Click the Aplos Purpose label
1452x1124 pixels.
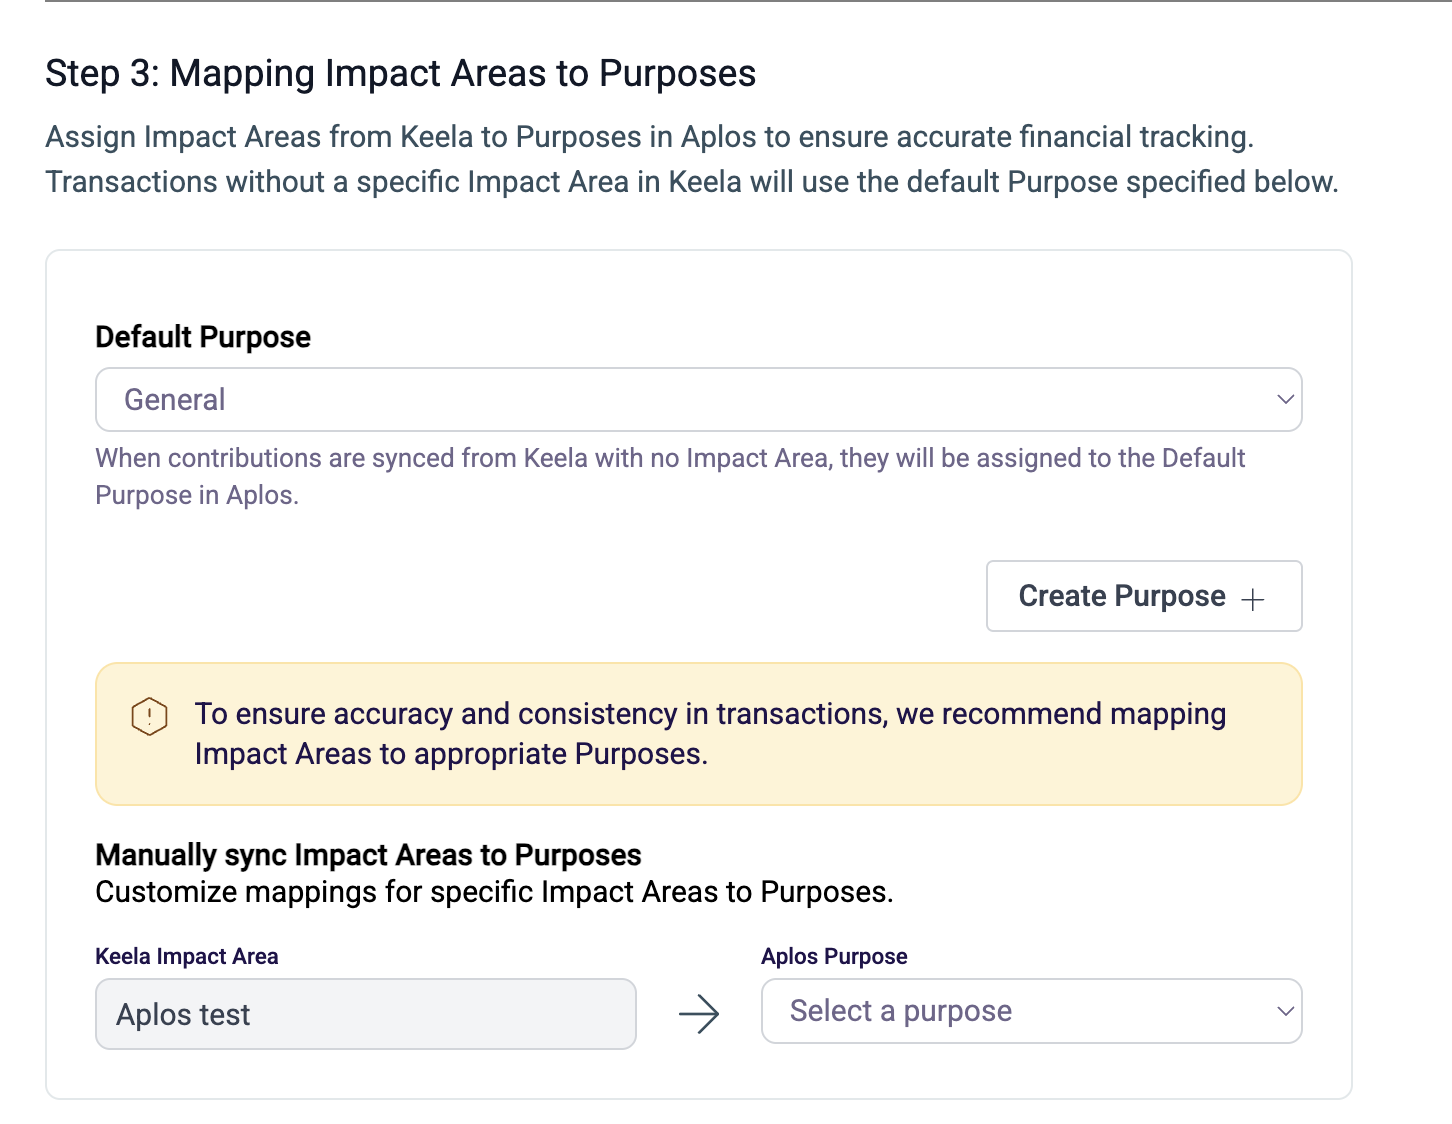(x=834, y=956)
